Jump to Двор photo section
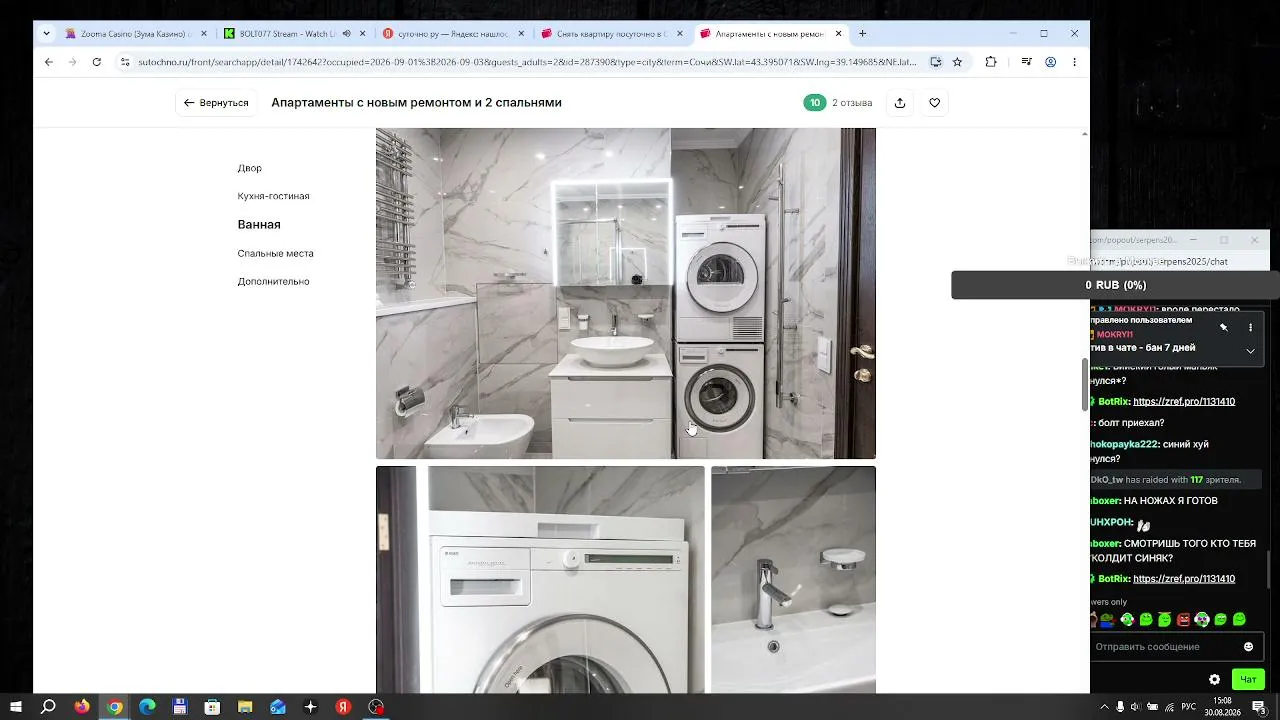1280x720 pixels. pos(250,168)
